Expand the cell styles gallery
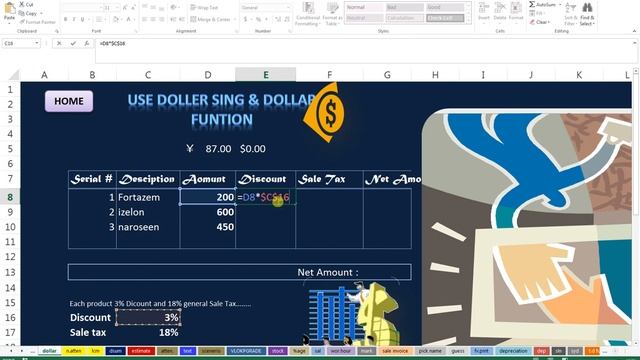Image resolution: width=640 pixels, height=360 pixels. pos(469,21)
